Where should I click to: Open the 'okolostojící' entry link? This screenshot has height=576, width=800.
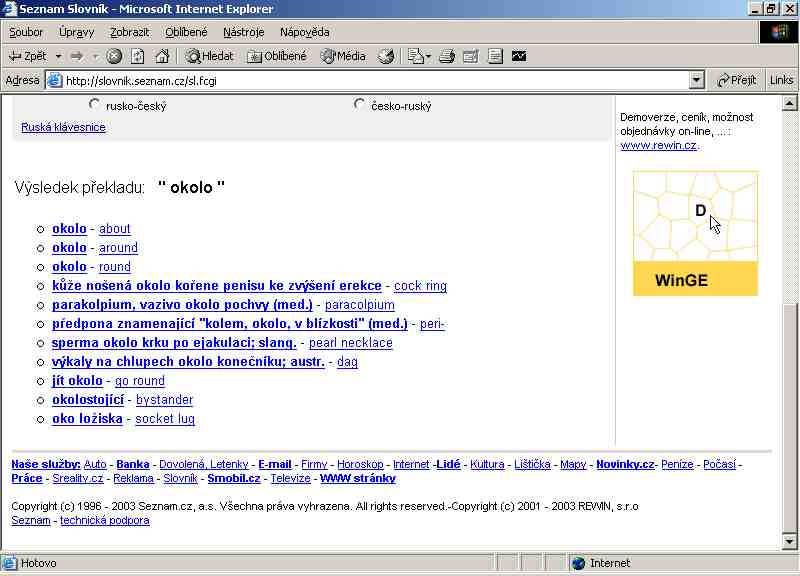pyautogui.click(x=88, y=399)
